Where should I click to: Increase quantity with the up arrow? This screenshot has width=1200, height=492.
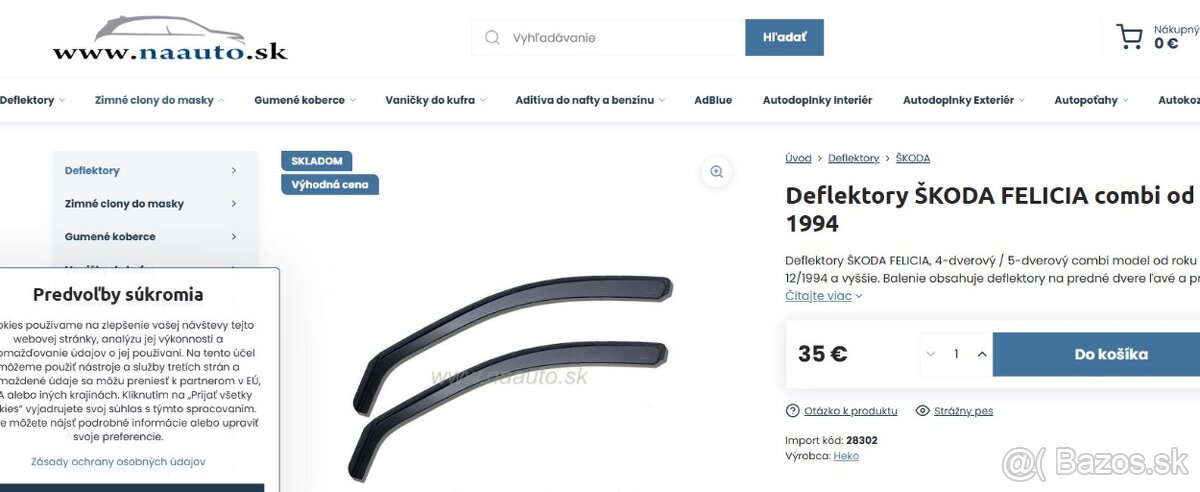click(982, 354)
